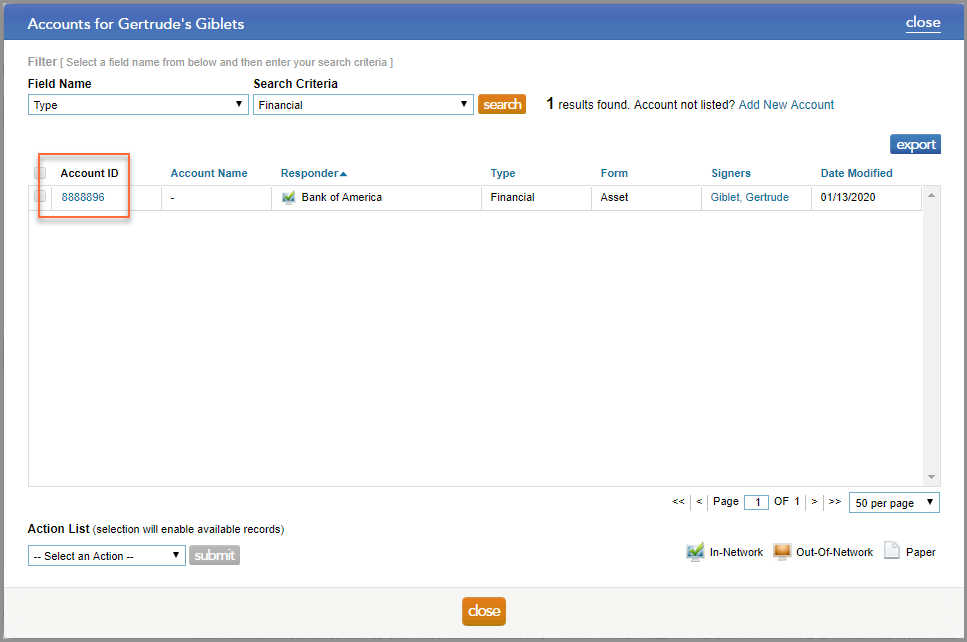Click inside the Page number input field
The width and height of the screenshot is (967, 642).
tap(756, 501)
